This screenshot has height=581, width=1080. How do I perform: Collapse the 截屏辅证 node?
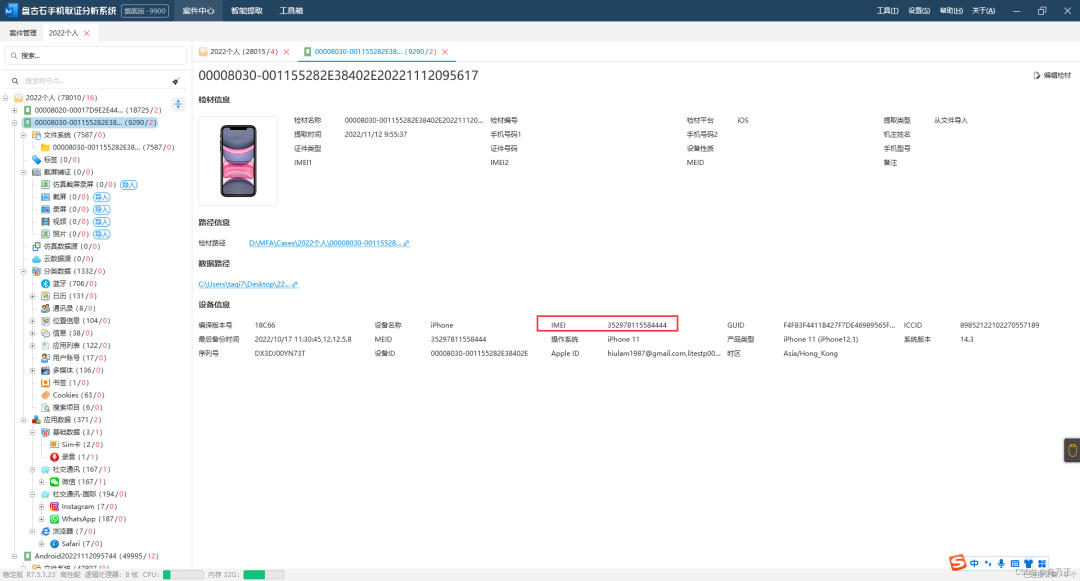[23, 172]
